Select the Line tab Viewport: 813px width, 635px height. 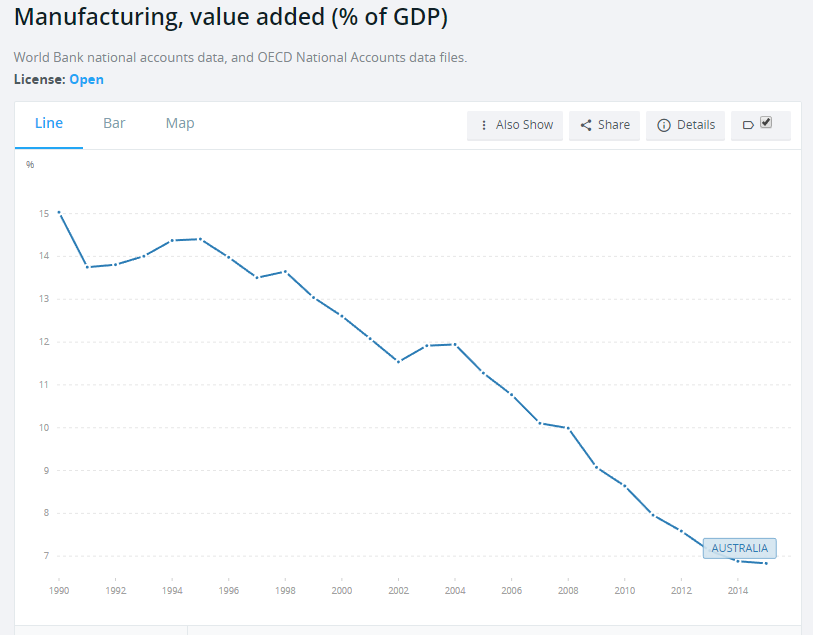click(49, 123)
